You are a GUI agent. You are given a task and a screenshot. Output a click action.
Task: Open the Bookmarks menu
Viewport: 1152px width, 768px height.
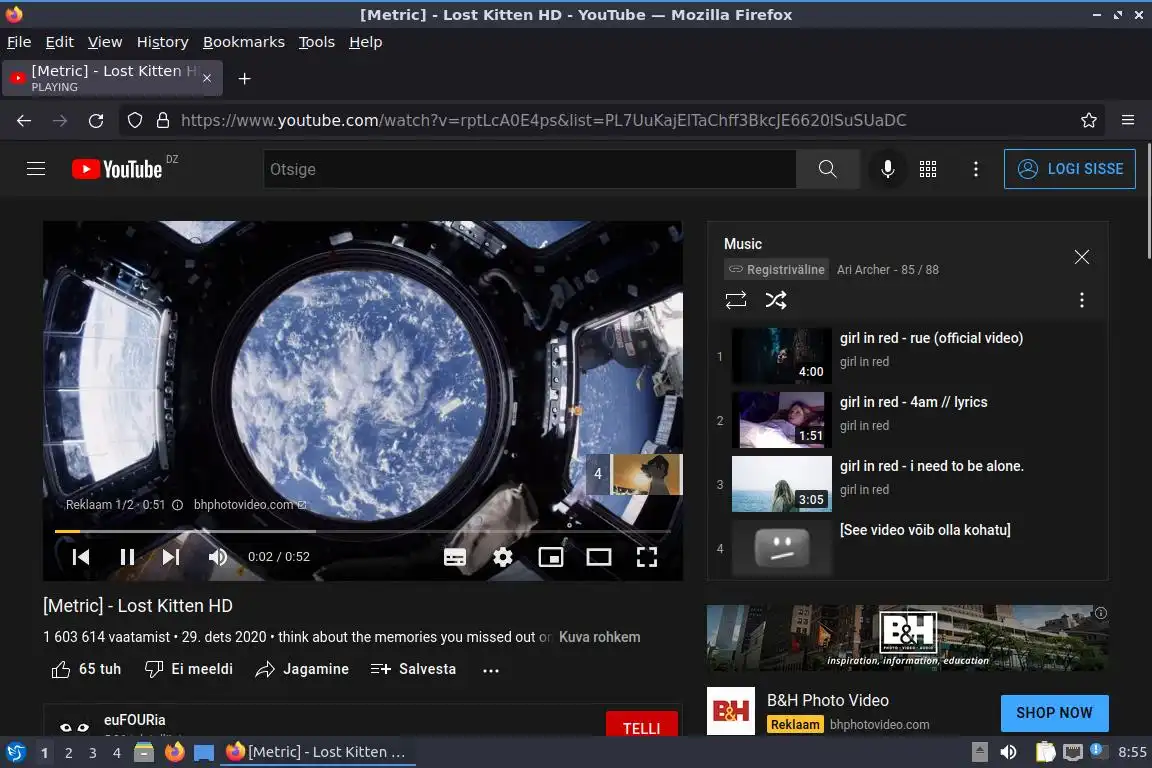point(244,42)
